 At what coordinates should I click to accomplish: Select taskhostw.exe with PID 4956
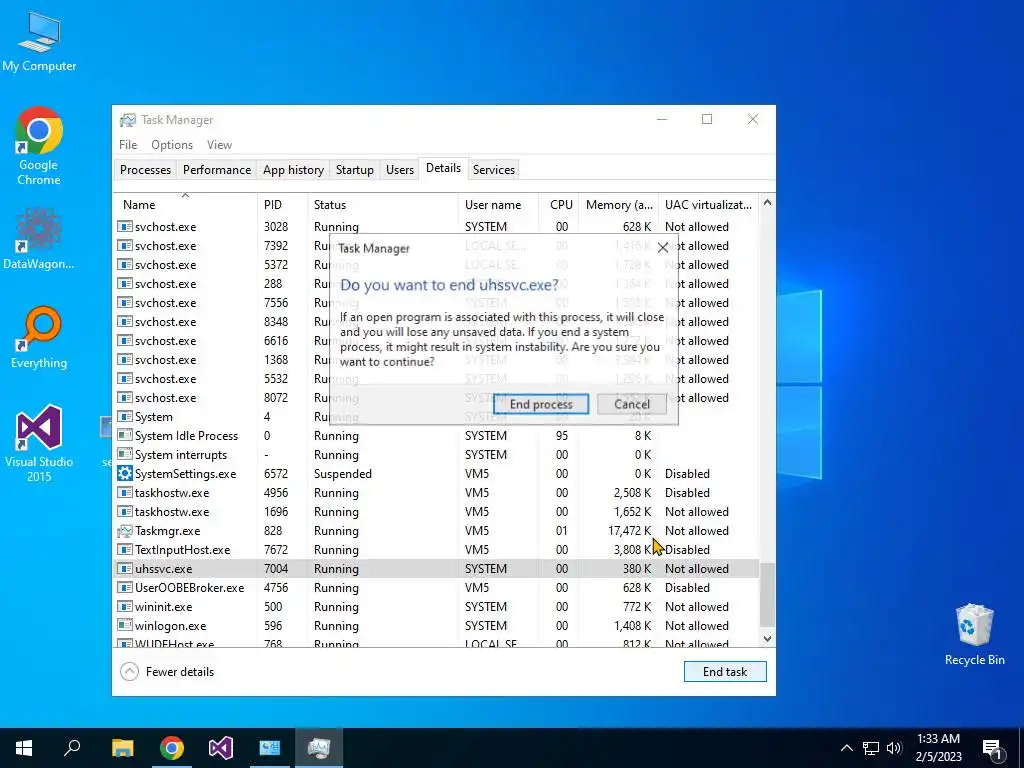(x=436, y=492)
